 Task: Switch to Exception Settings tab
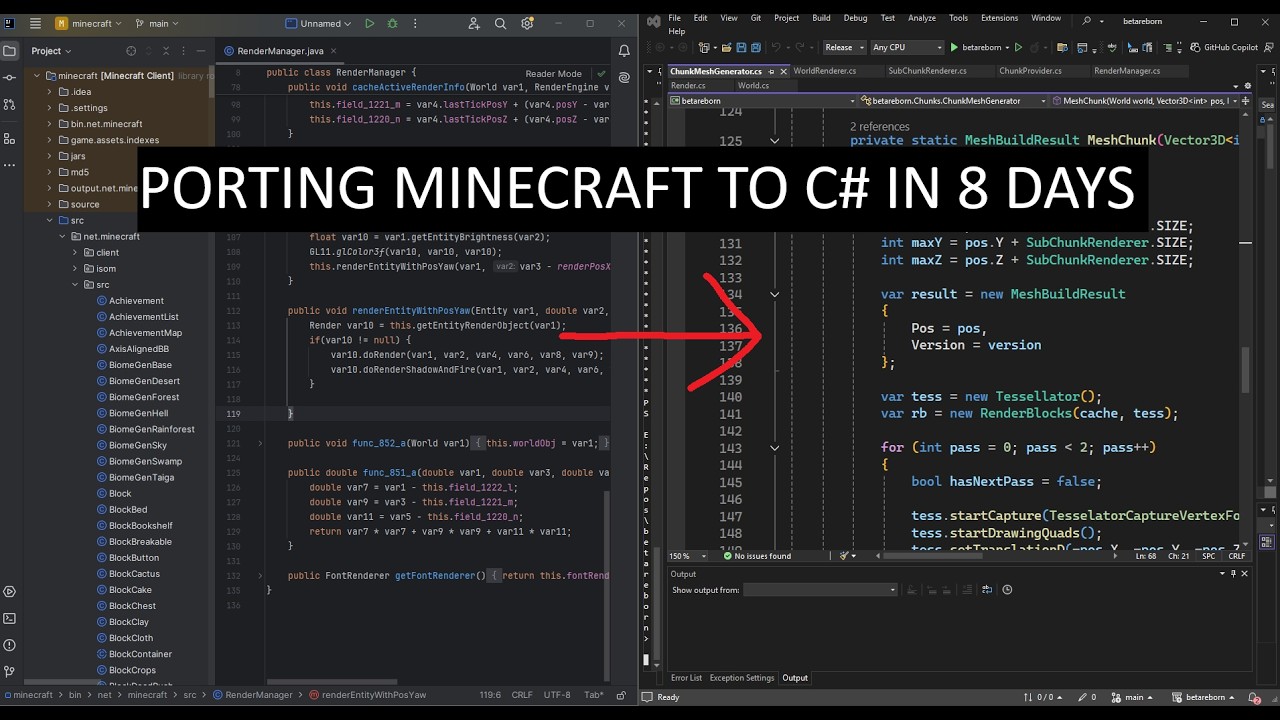[x=742, y=678]
